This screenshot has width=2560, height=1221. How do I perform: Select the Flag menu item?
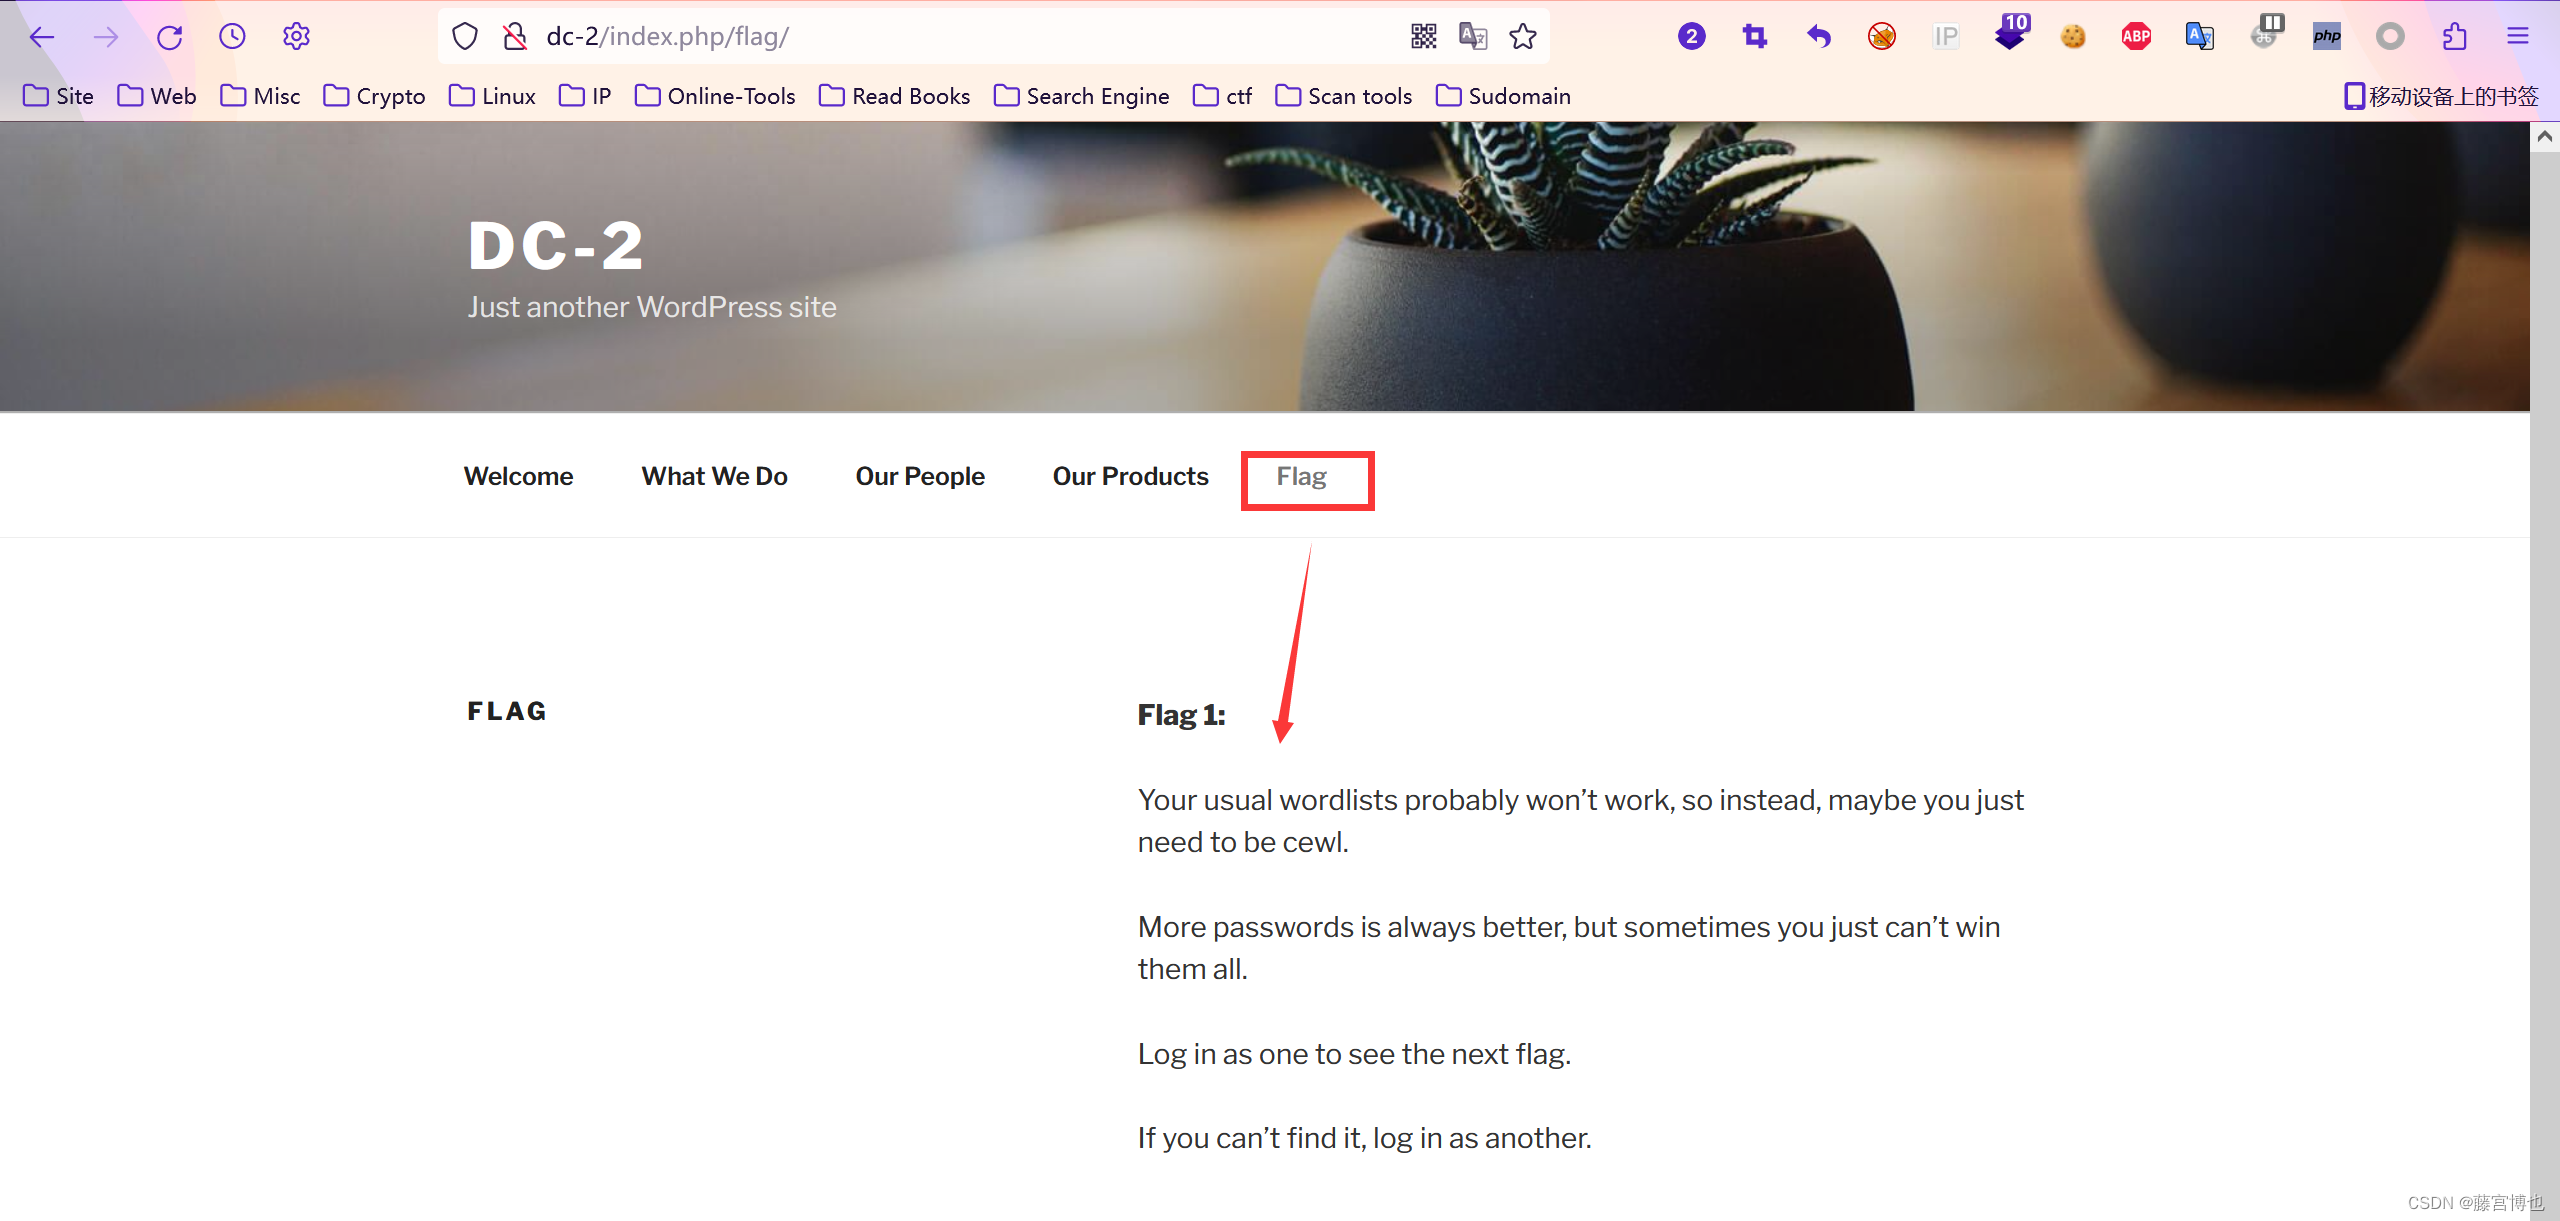(x=1301, y=477)
